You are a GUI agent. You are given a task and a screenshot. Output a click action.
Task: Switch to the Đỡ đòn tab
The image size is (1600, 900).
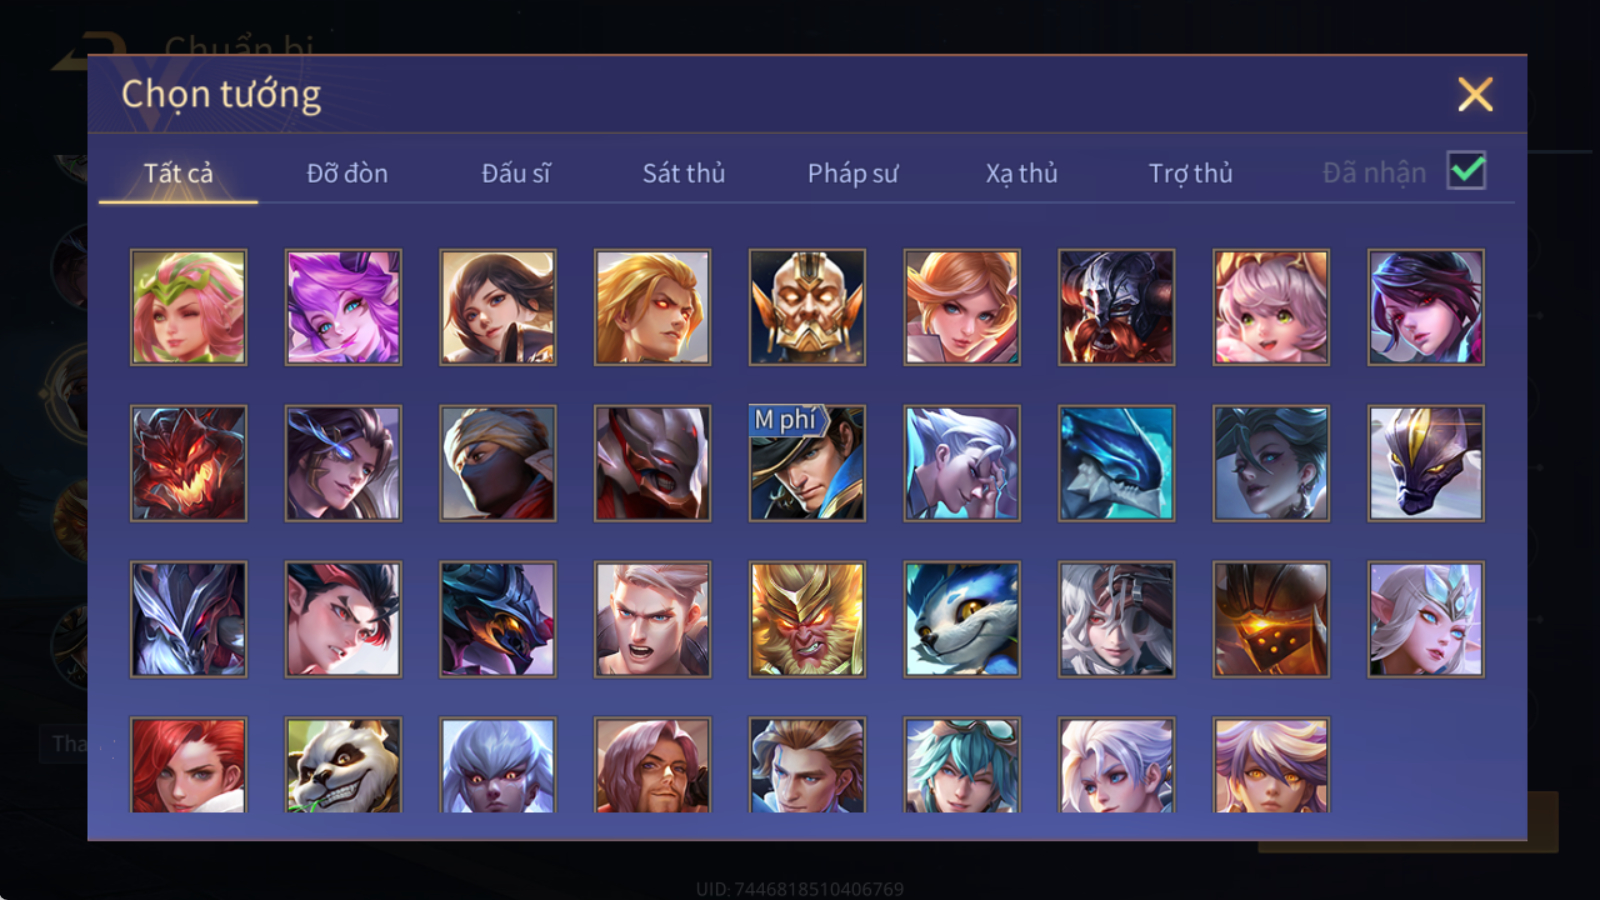pyautogui.click(x=347, y=173)
